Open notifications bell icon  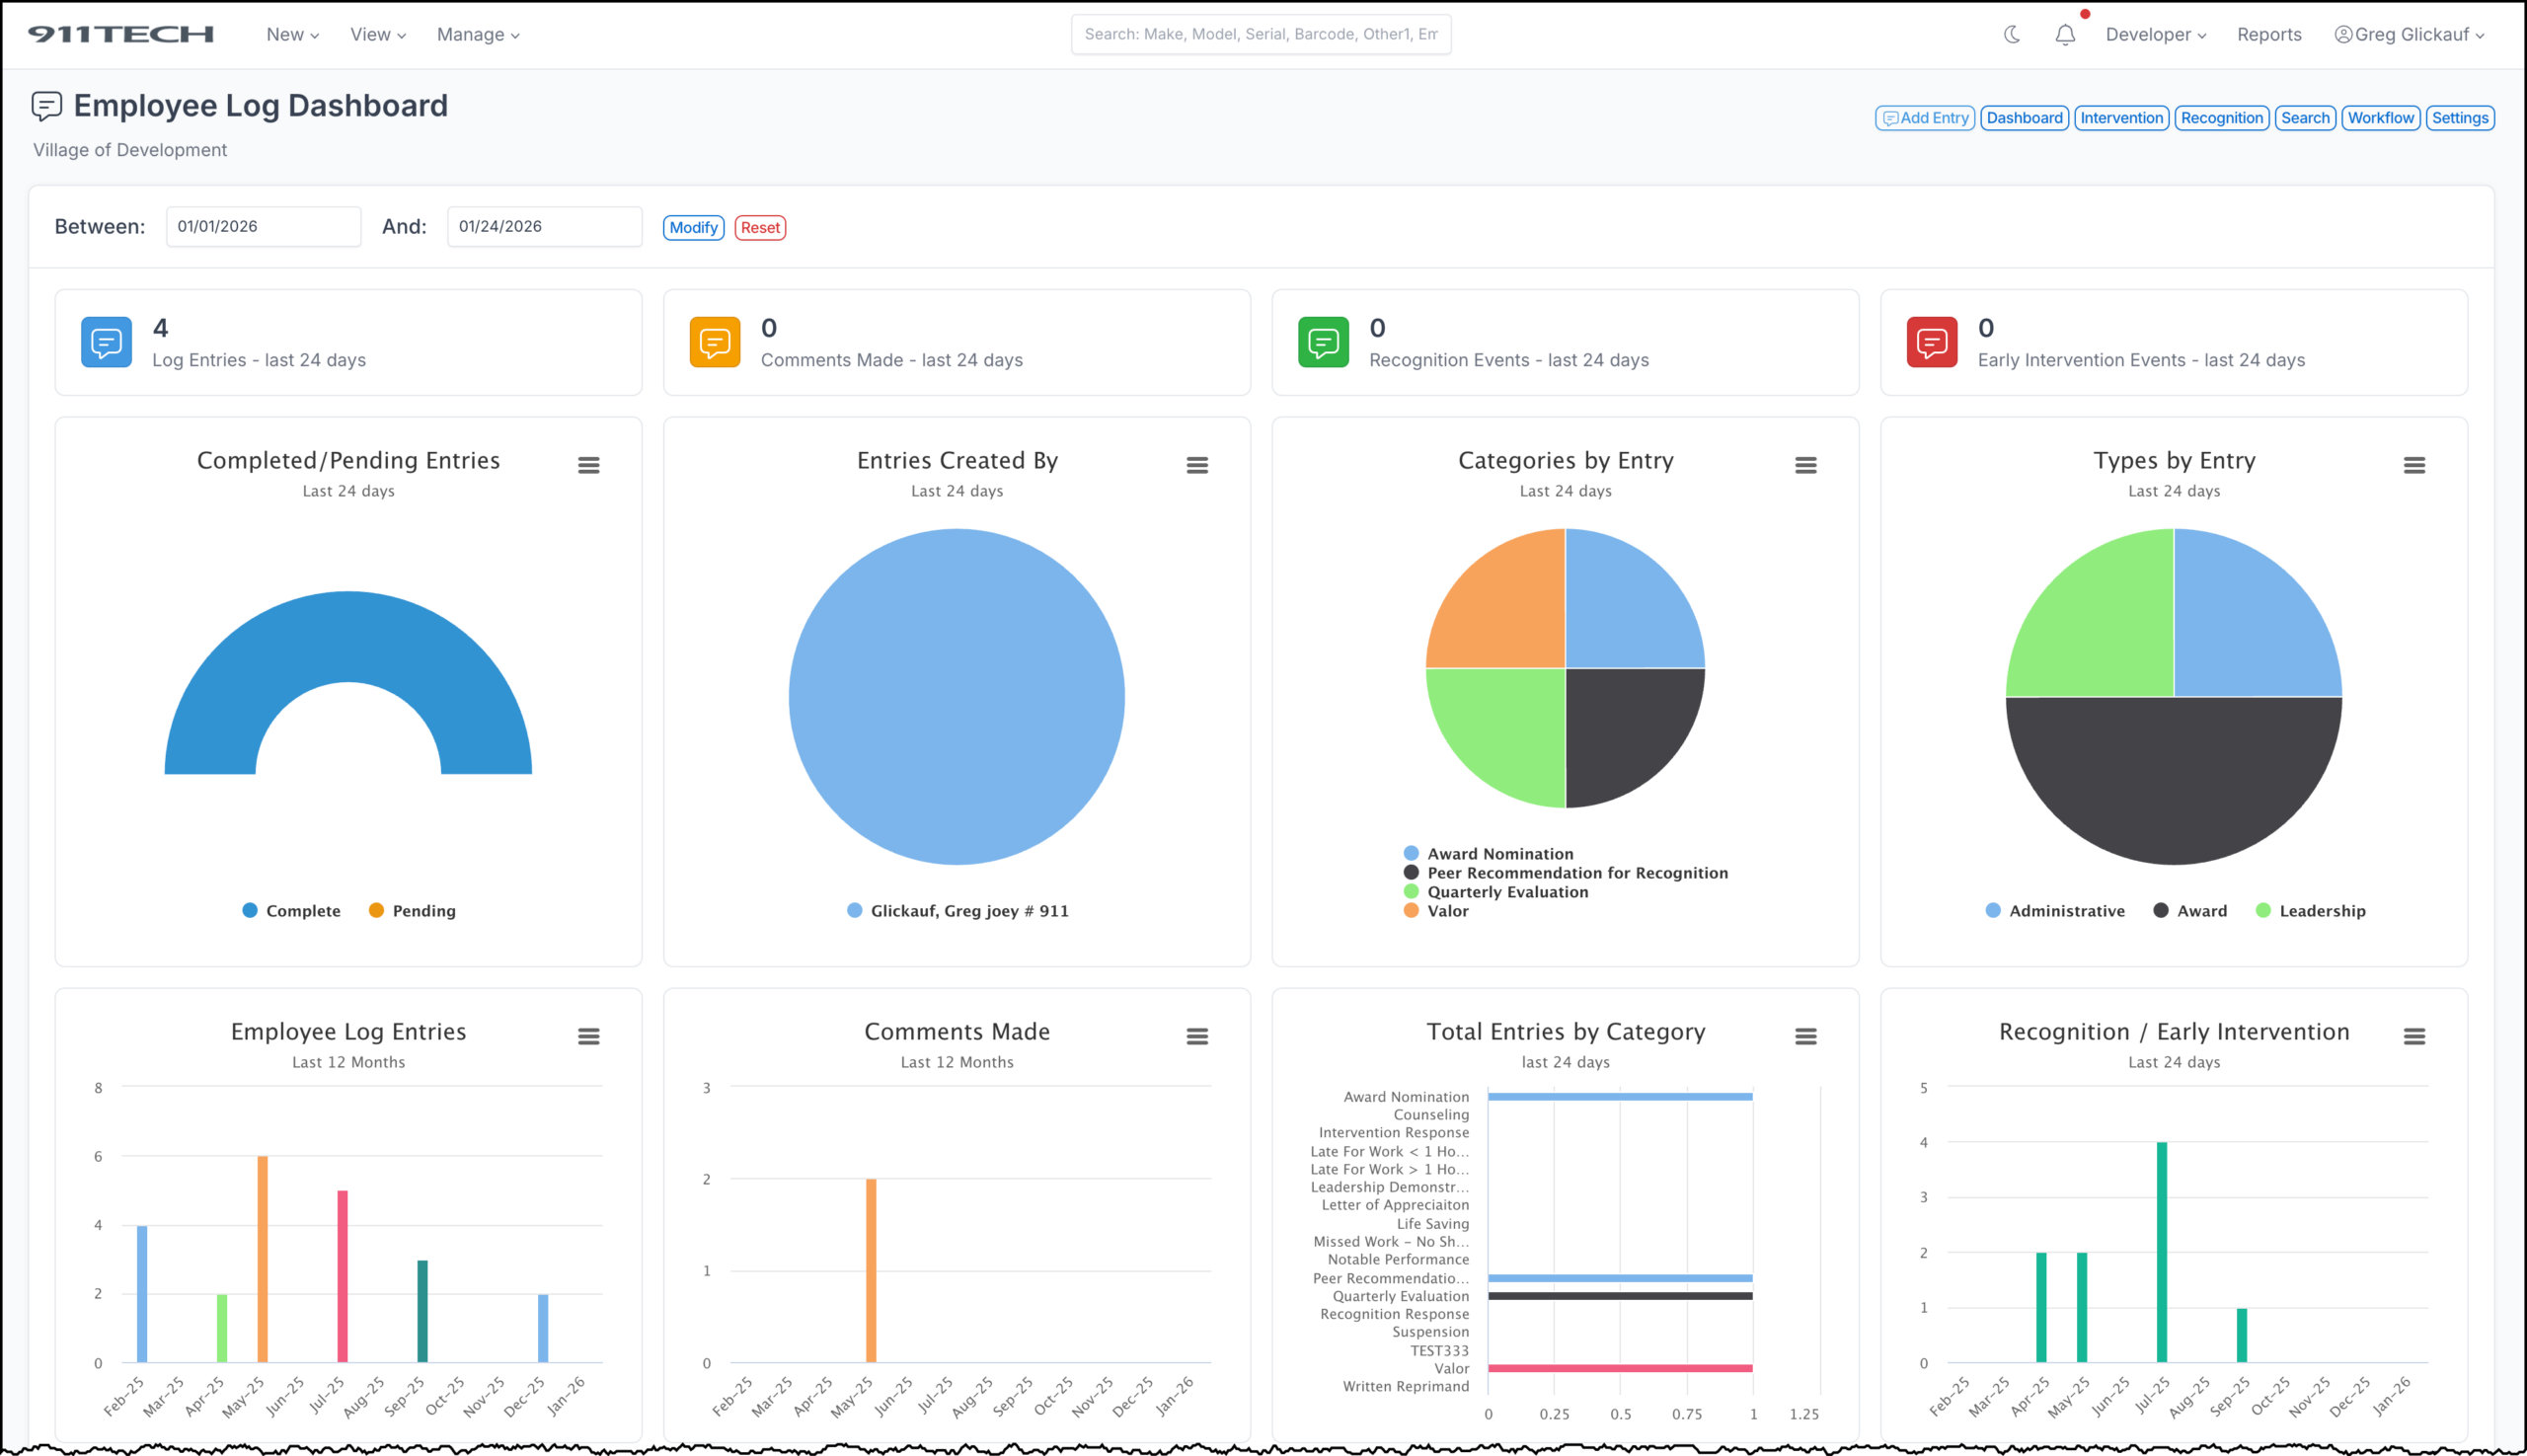[2065, 35]
